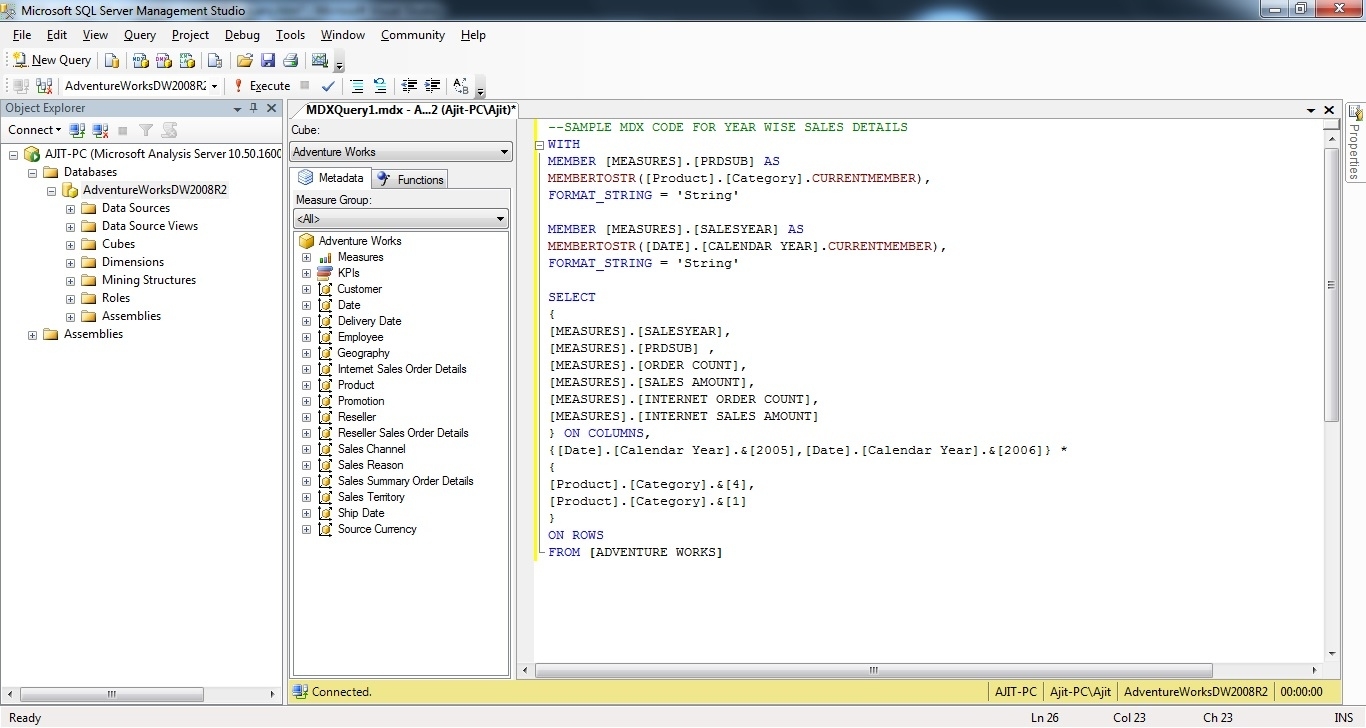Switch to the Functions tab
Viewport: 1366px width, 728px height.
click(x=410, y=180)
